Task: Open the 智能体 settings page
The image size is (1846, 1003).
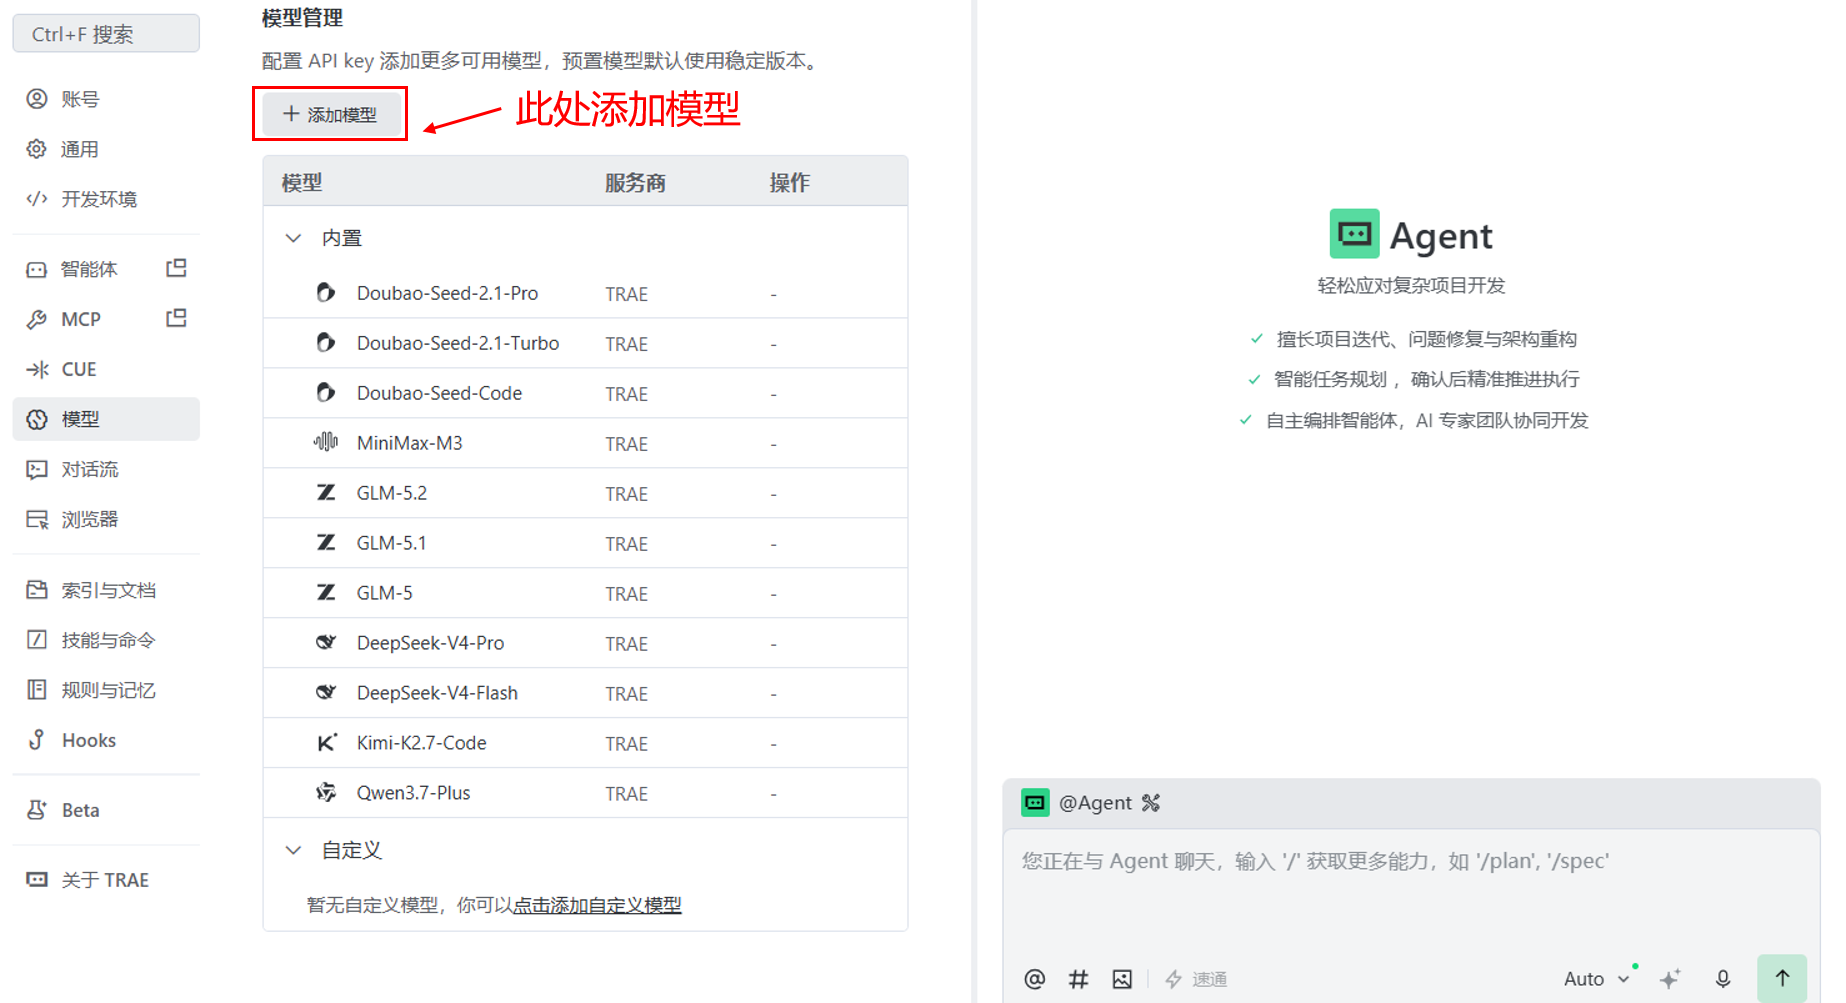Action: [x=89, y=269]
